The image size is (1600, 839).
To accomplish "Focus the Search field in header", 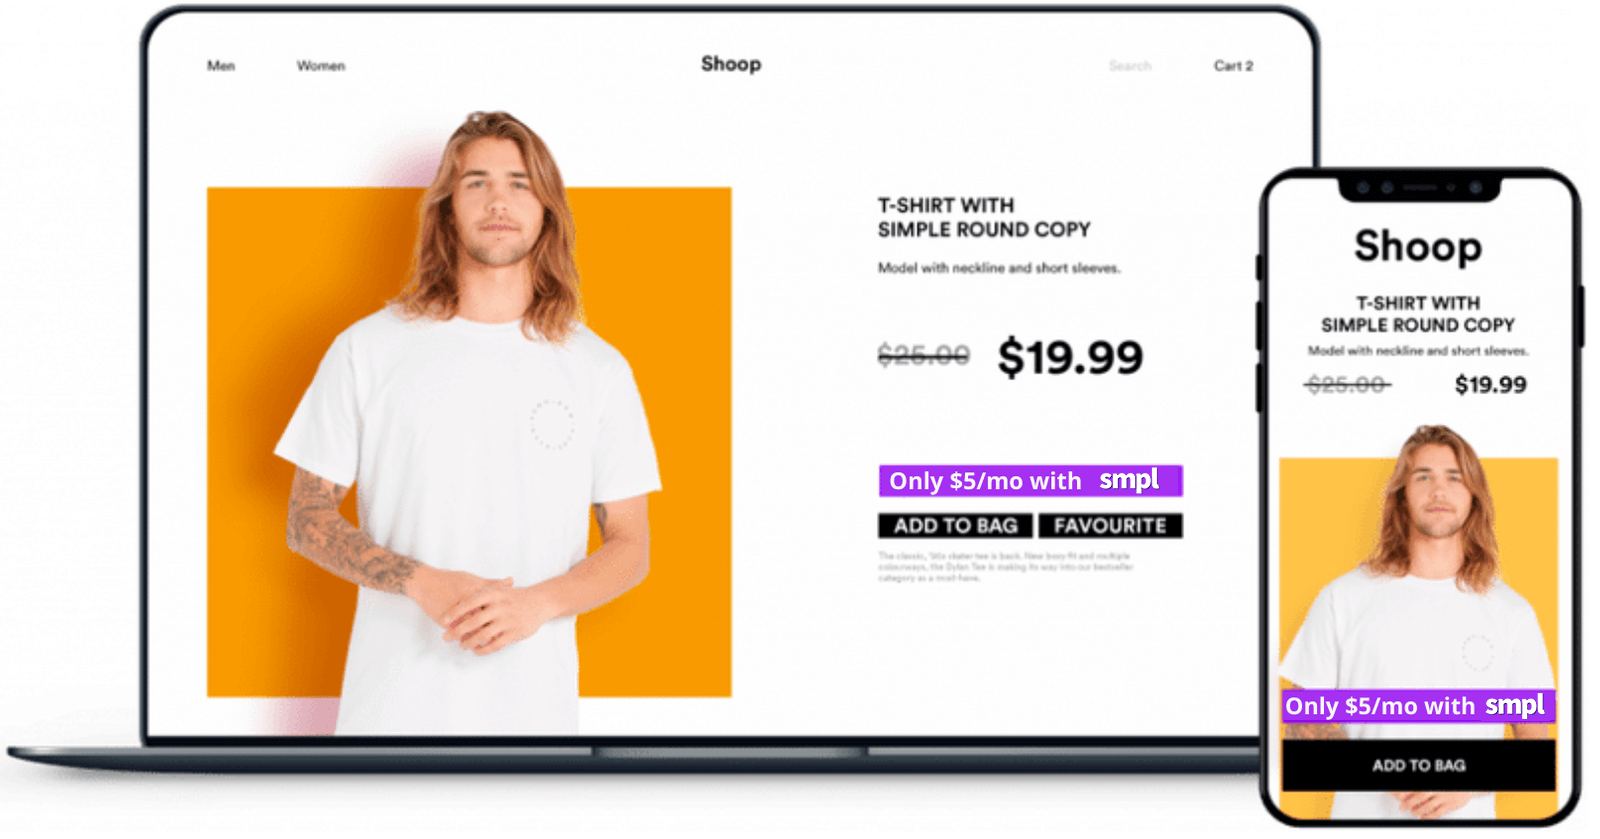I will [x=1130, y=66].
